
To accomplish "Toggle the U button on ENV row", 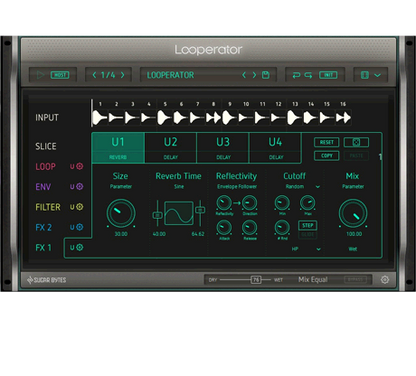I will [72, 187].
